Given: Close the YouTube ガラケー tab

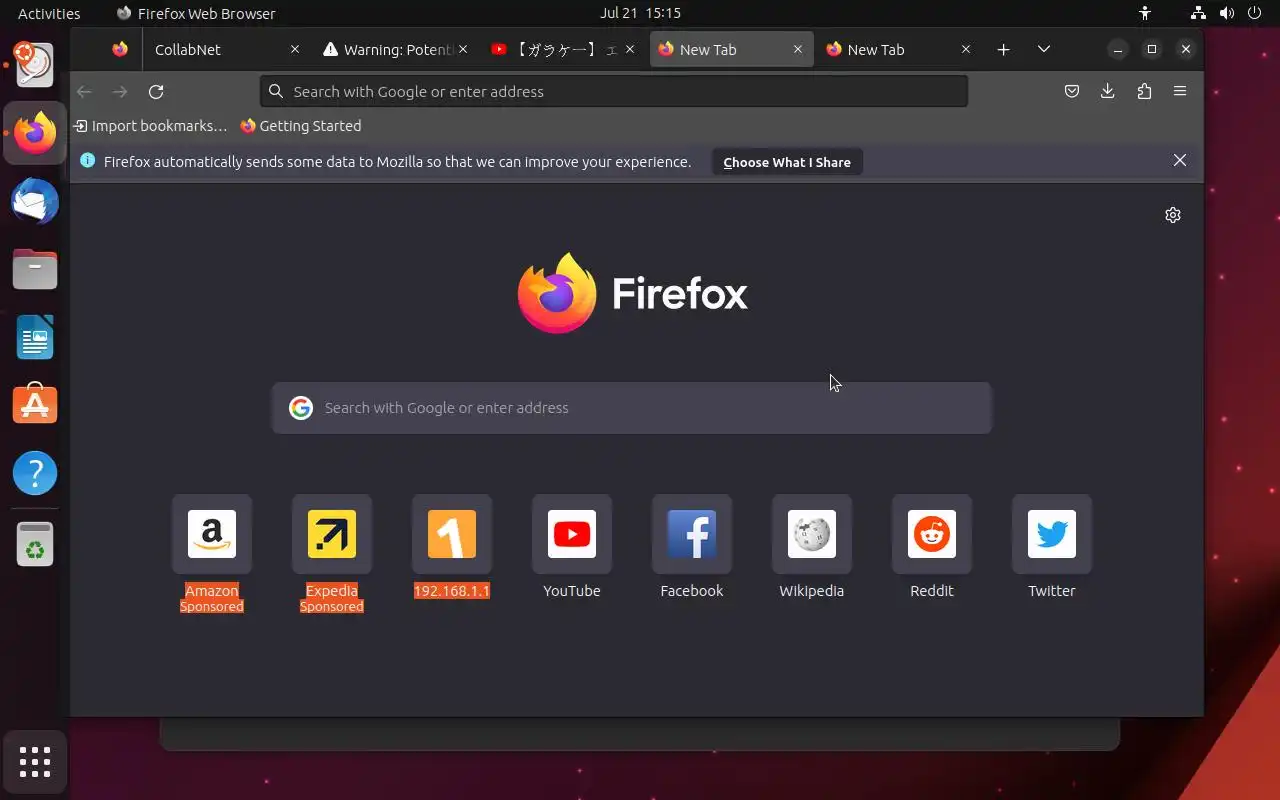Looking at the screenshot, I should pyautogui.click(x=630, y=50).
